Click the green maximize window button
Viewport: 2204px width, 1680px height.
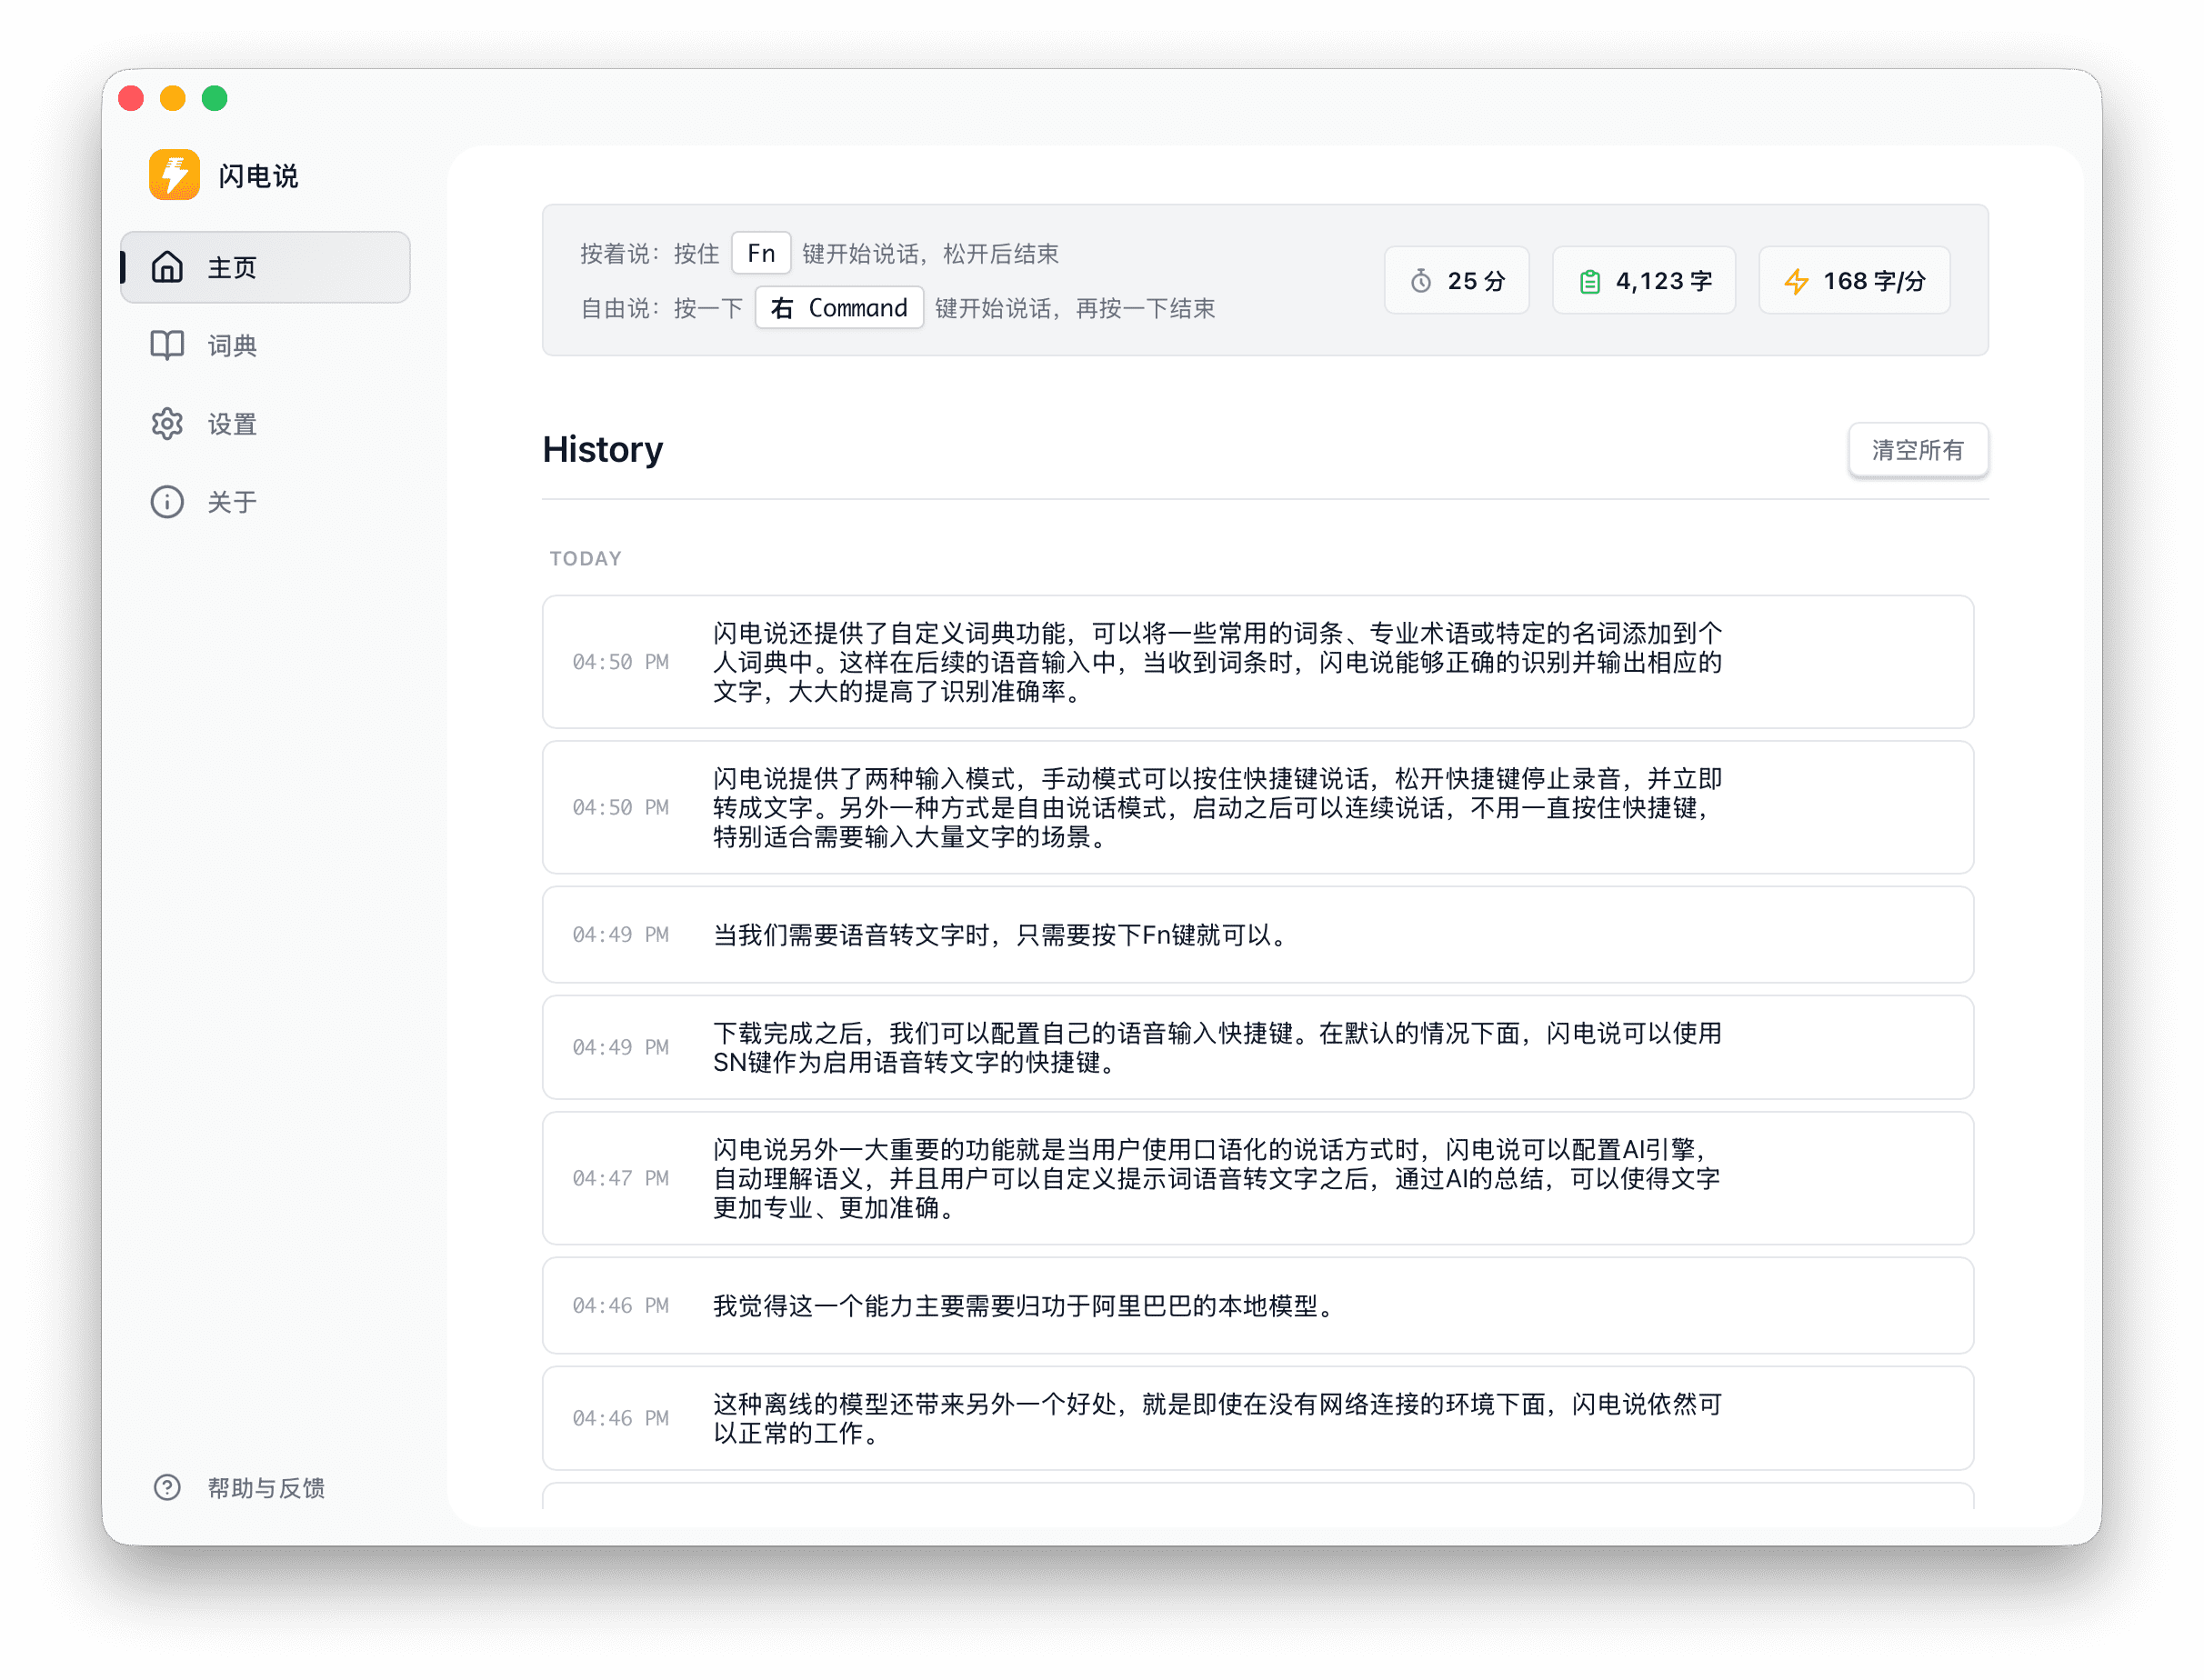[214, 98]
